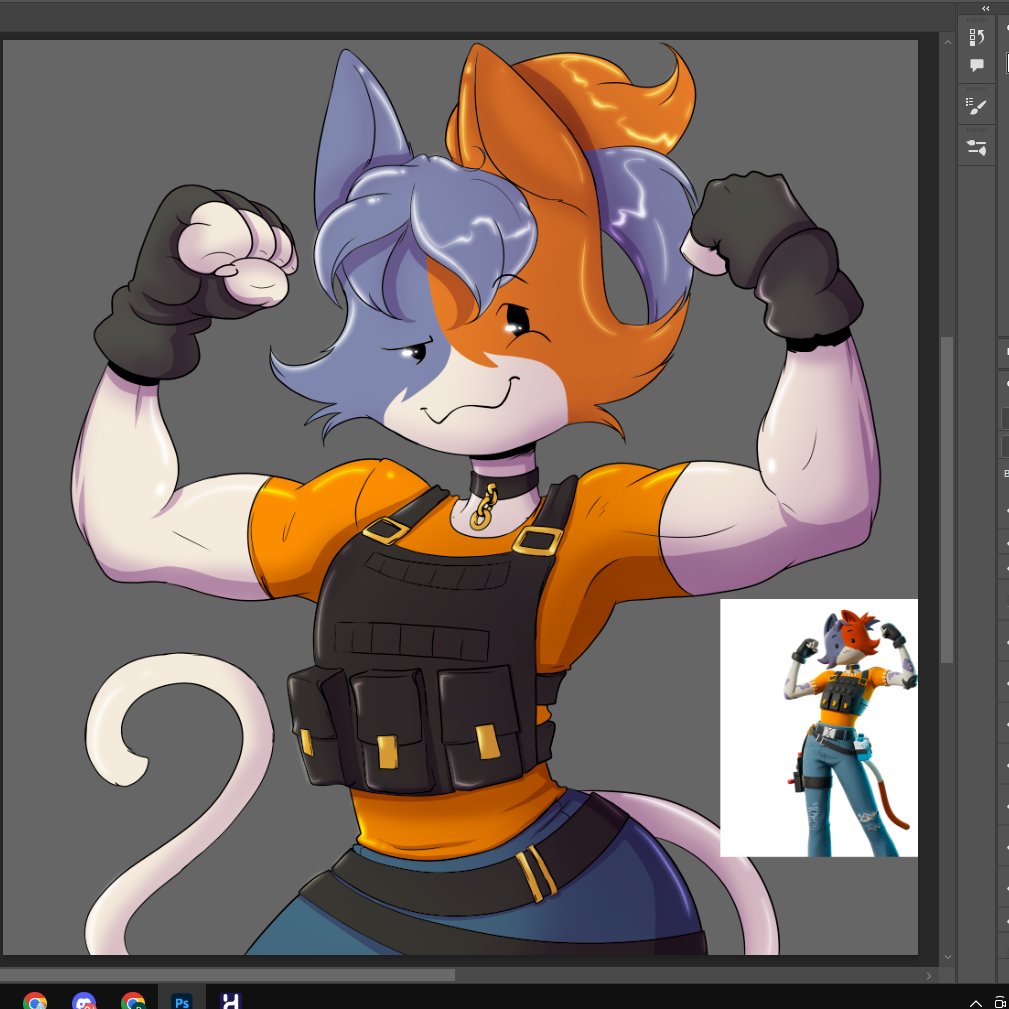
Task: Open the first Chrome icon in taskbar
Action: 35,1002
